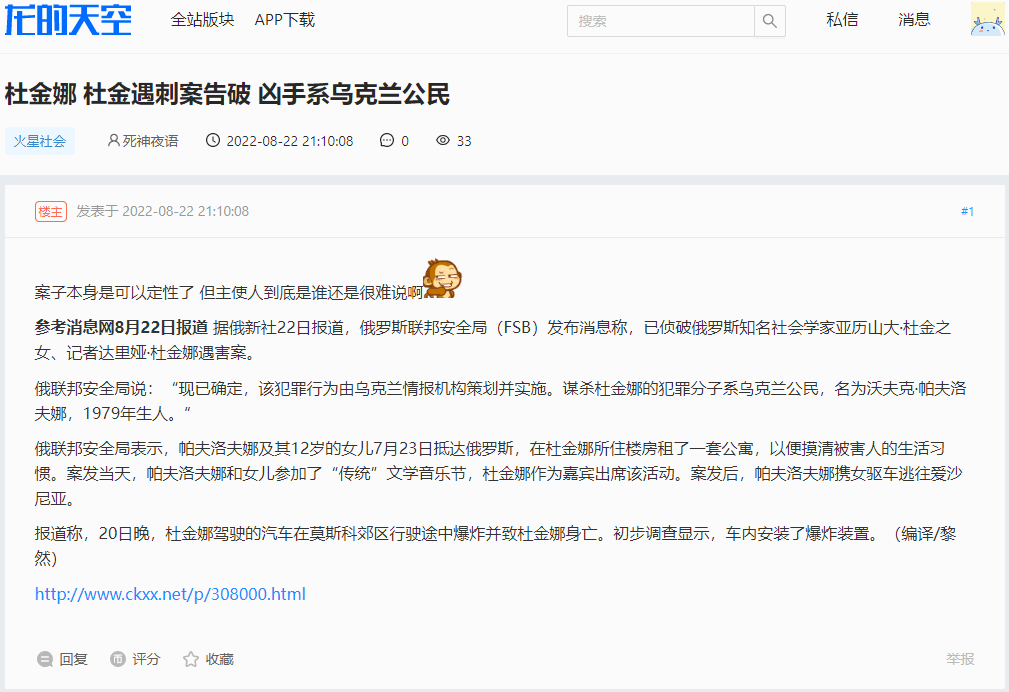Click the 评分 rating icon
The image size is (1009, 692).
click(118, 659)
